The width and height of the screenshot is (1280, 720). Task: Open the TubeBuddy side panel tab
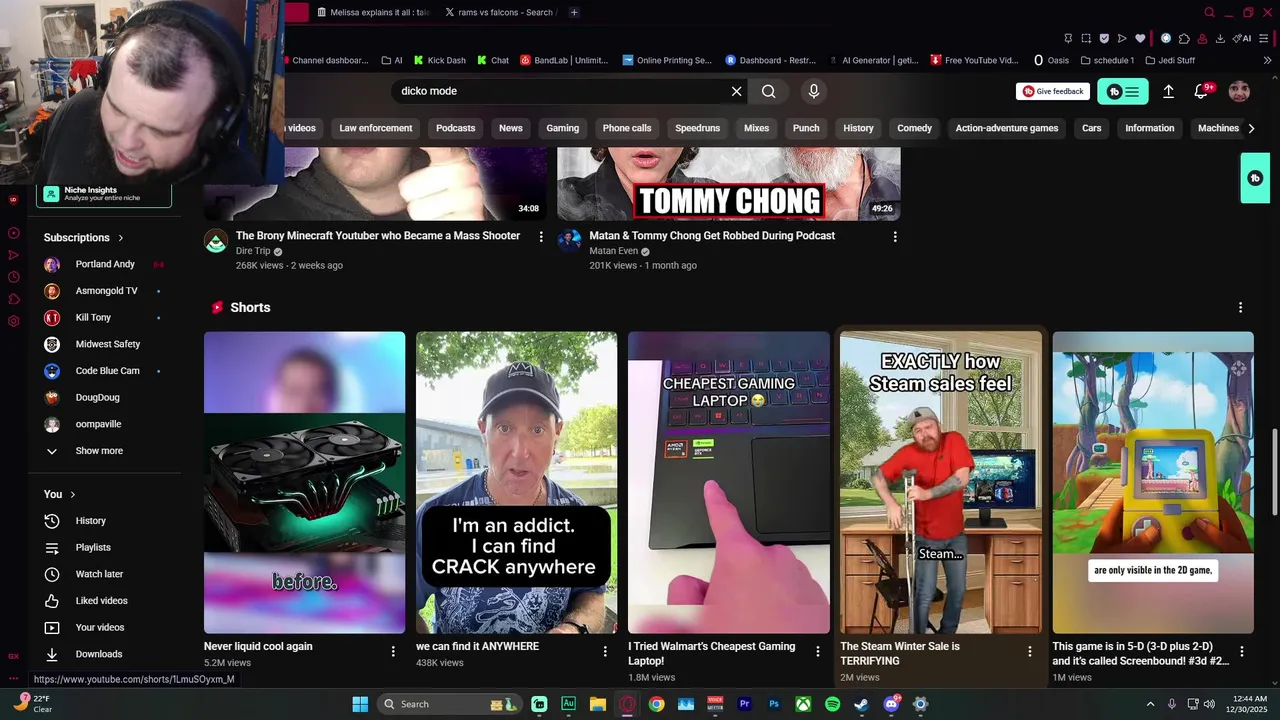[x=1255, y=178]
